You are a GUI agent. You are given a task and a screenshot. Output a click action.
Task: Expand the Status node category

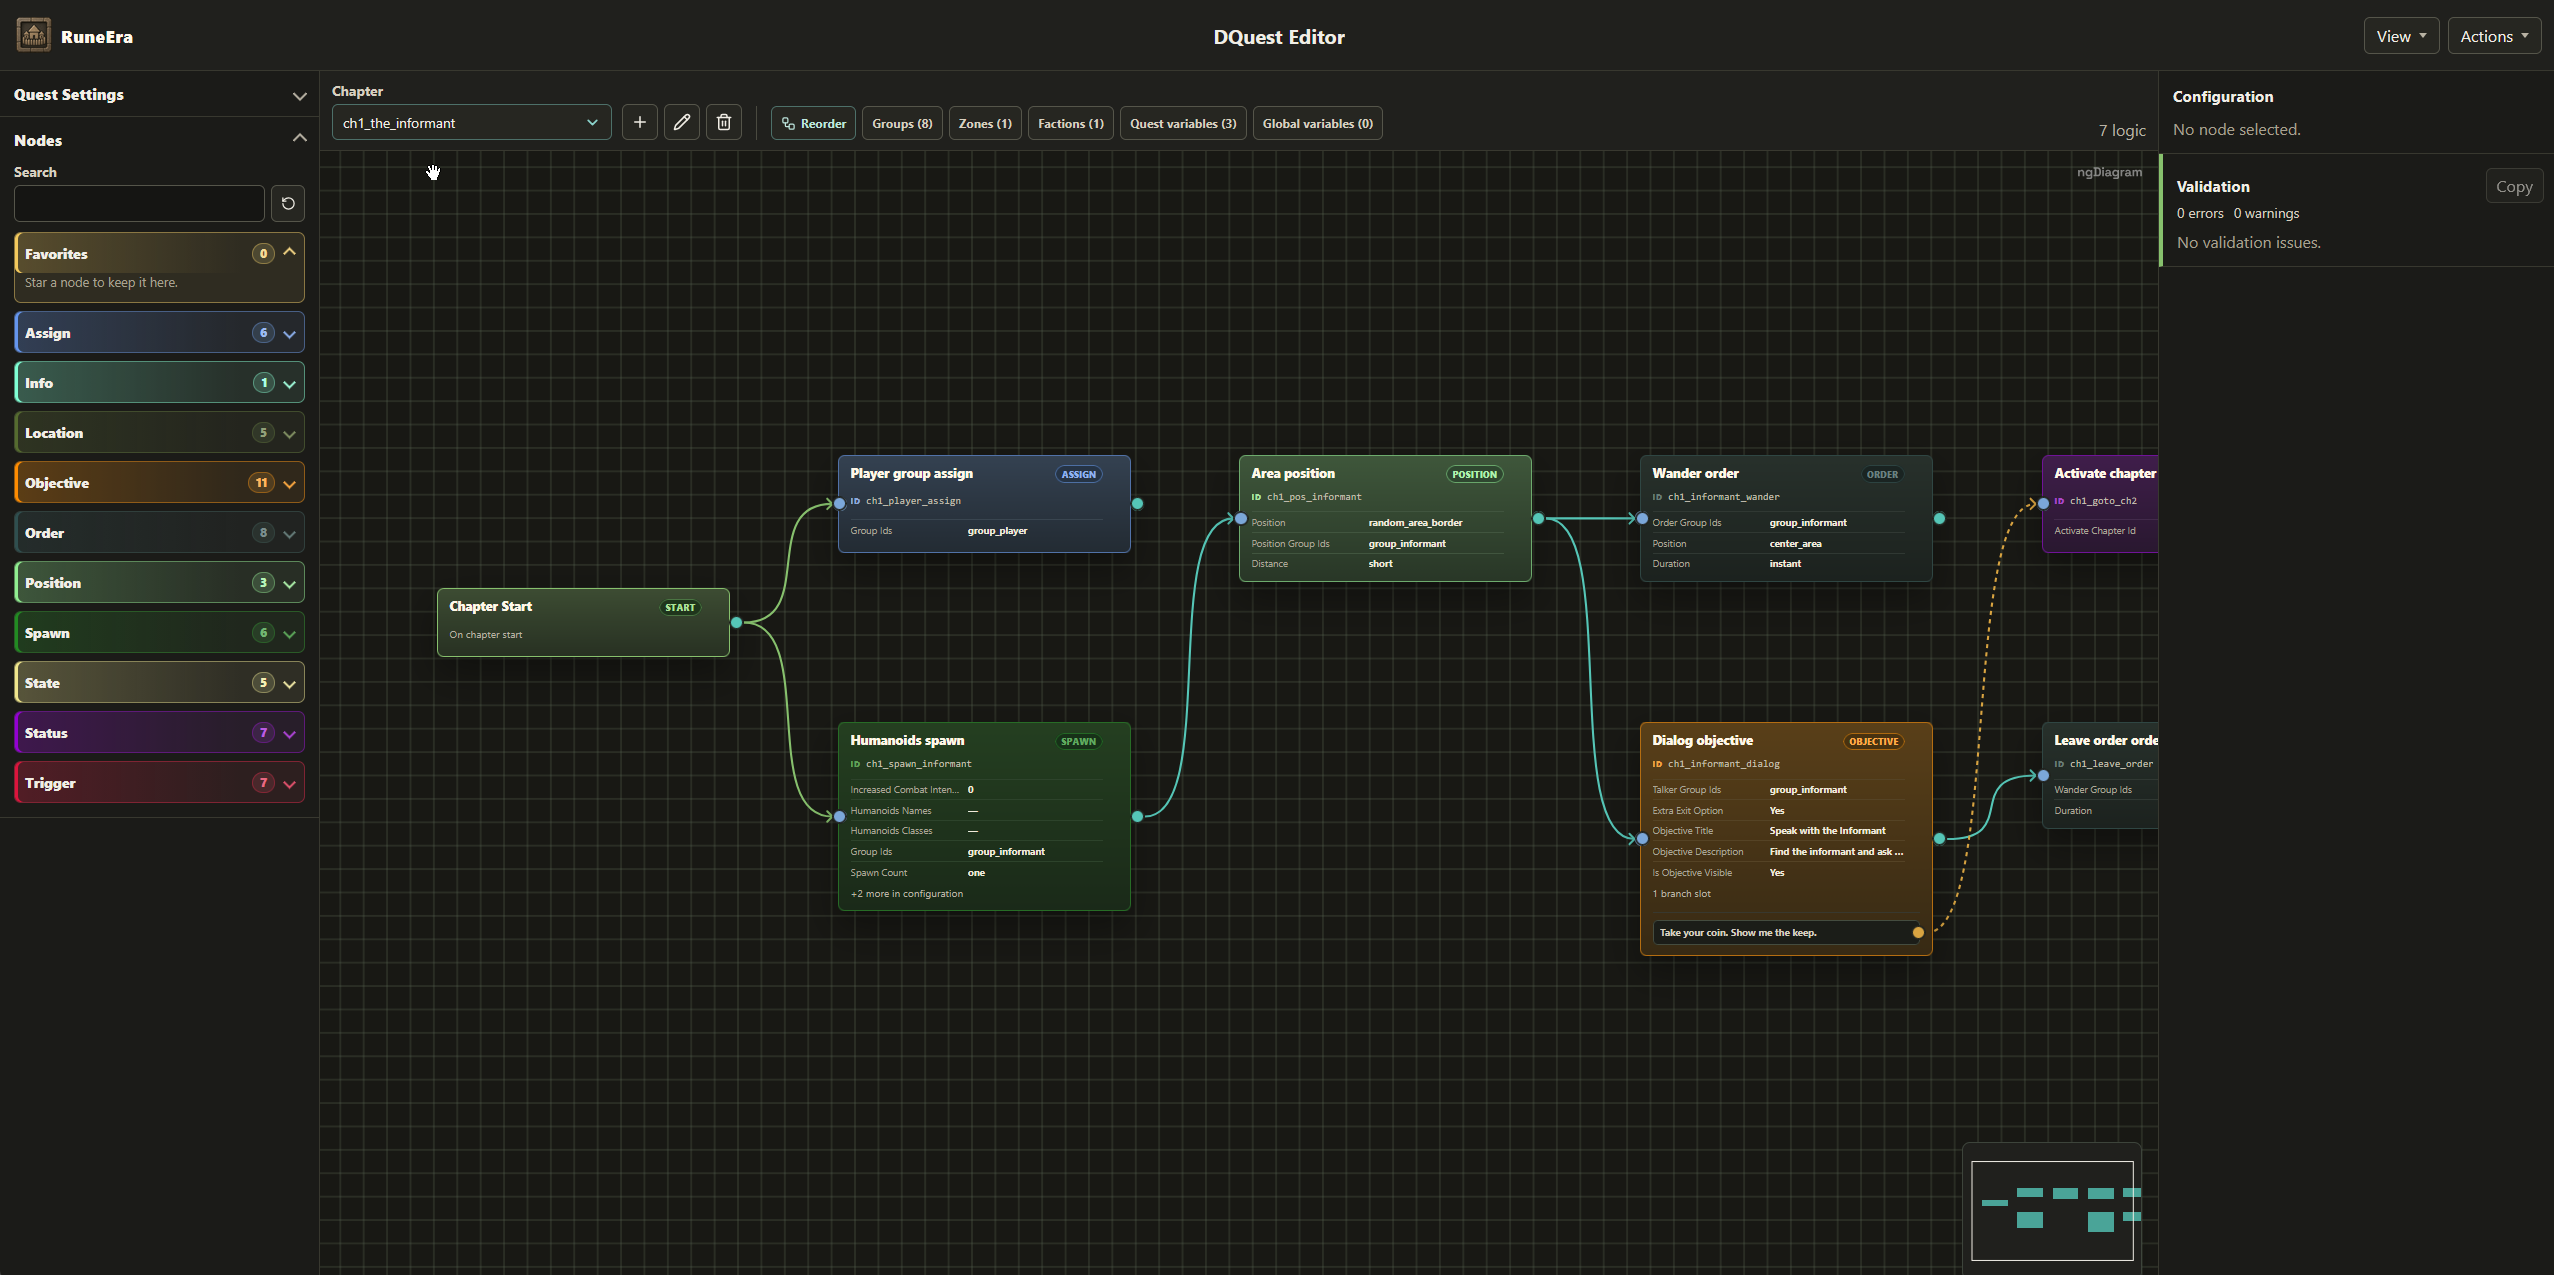160,733
